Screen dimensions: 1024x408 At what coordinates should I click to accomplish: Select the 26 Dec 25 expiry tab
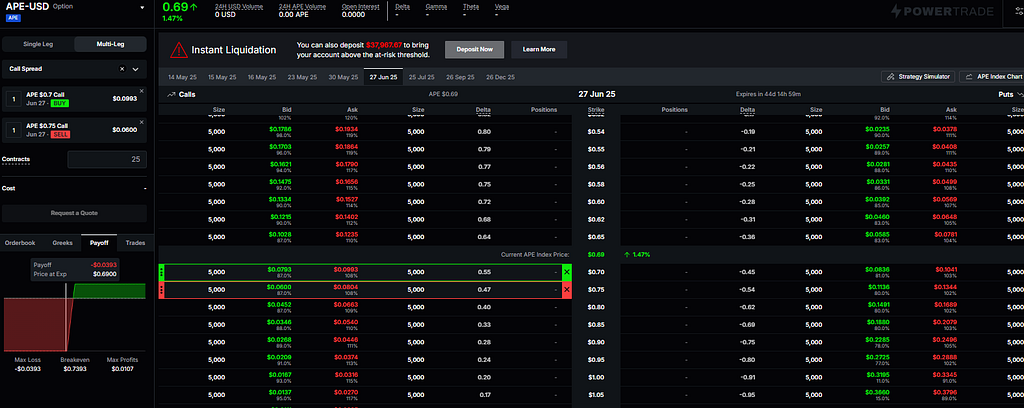pyautogui.click(x=500, y=77)
